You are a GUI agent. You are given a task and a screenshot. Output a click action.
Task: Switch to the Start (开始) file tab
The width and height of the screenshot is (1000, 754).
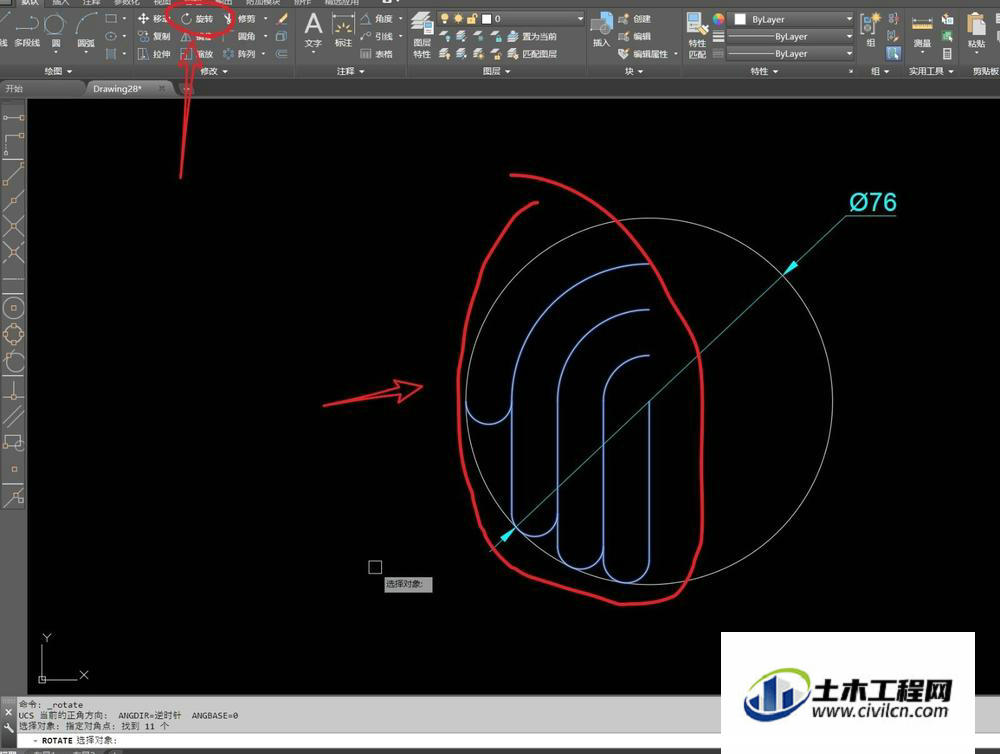tap(41, 89)
